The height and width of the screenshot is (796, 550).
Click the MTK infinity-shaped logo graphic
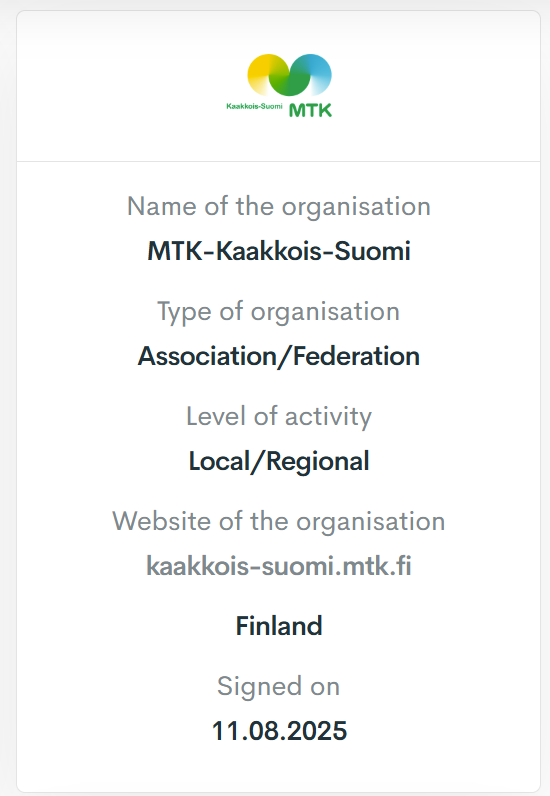point(289,75)
